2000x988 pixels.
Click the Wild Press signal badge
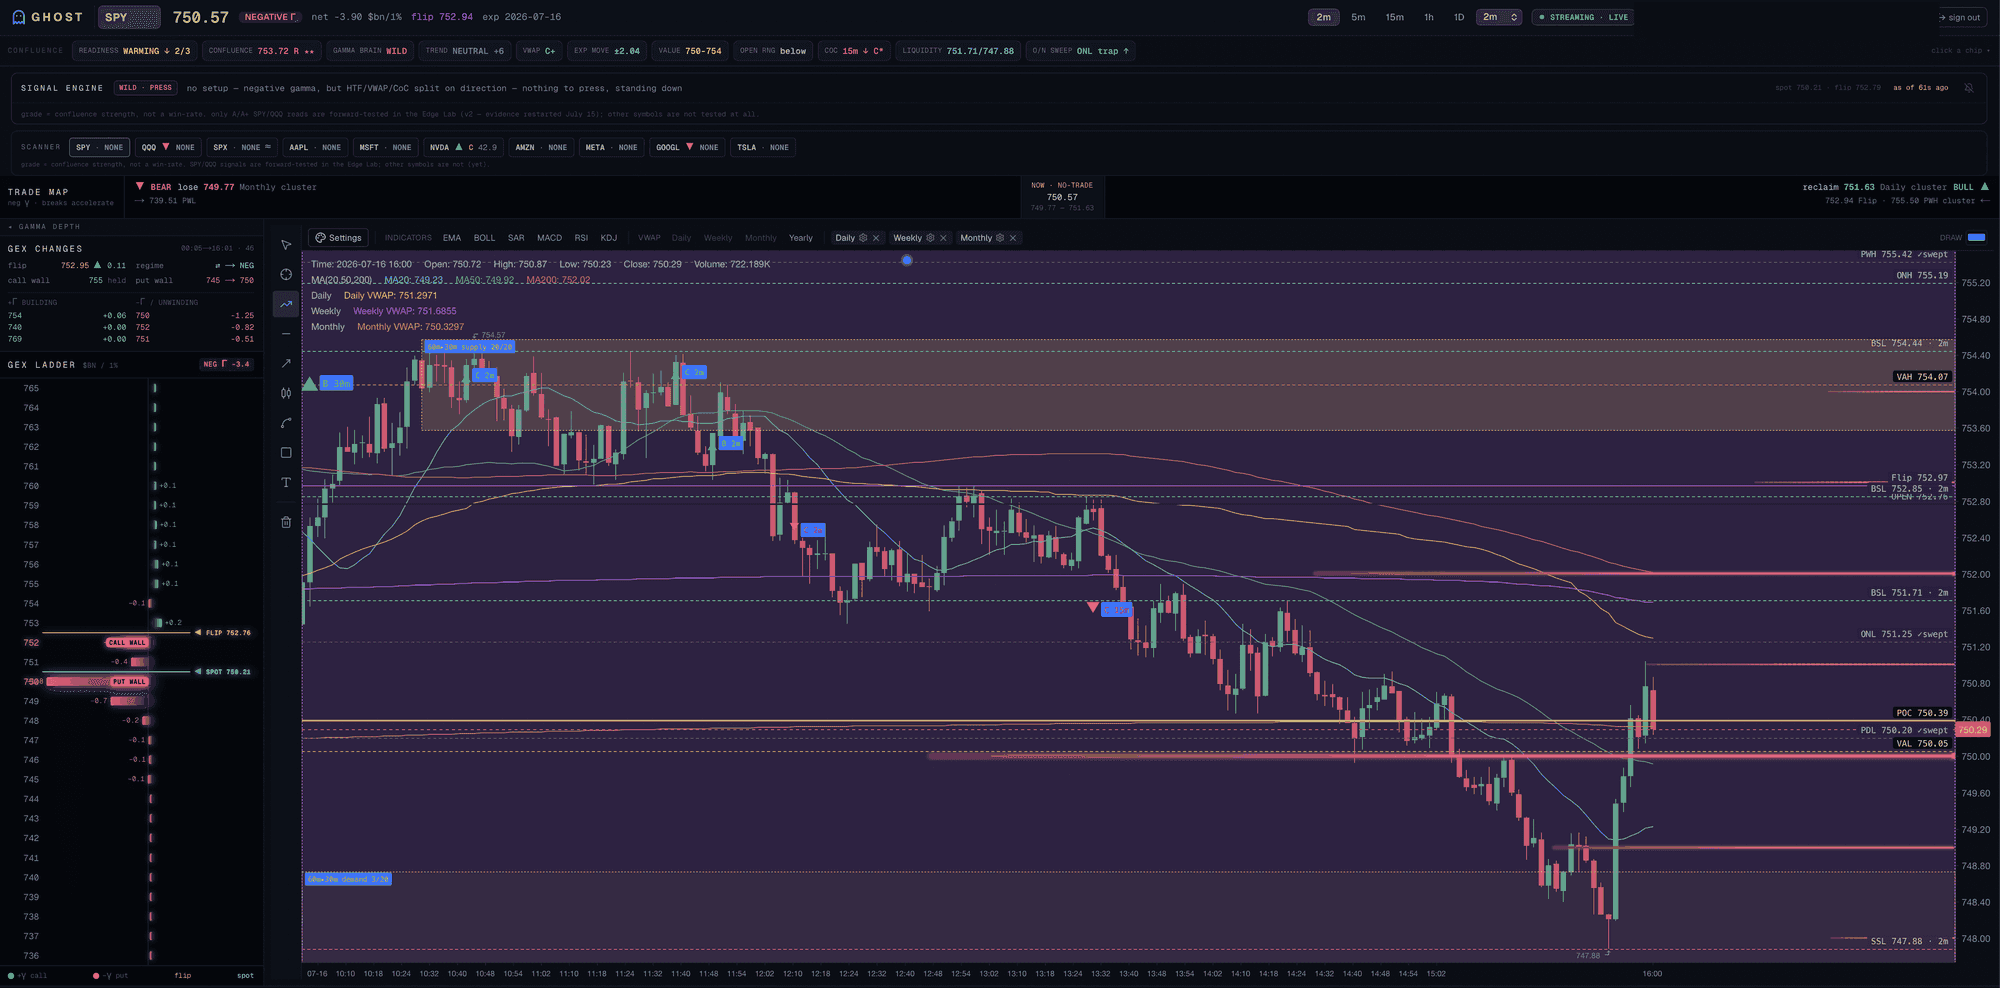145,88
